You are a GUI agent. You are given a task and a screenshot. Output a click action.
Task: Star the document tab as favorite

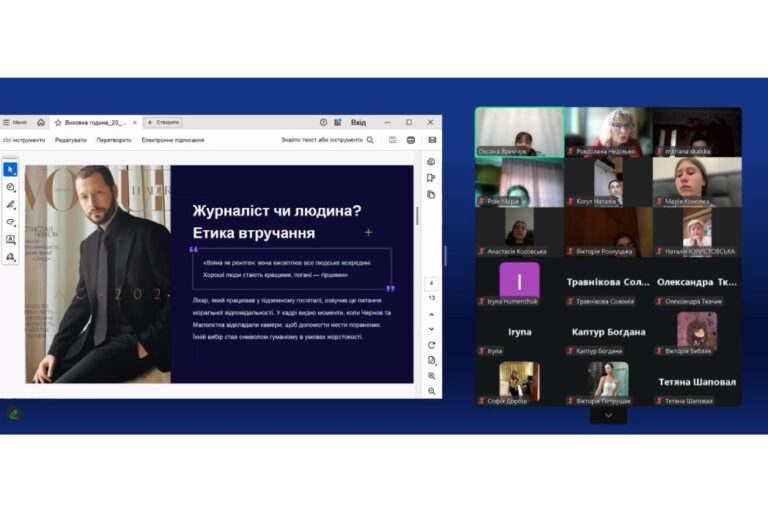tap(58, 122)
